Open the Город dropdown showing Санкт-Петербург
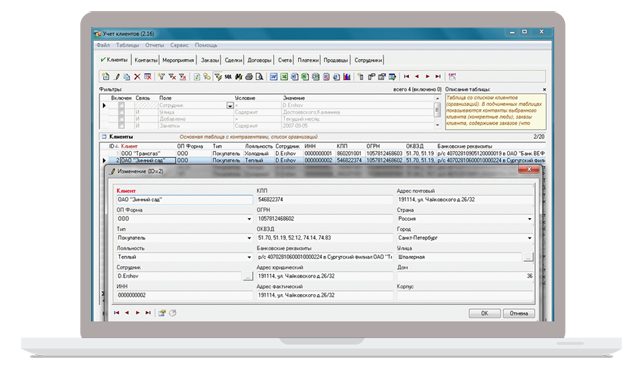Viewport: 640px width, 366px height. point(529,238)
